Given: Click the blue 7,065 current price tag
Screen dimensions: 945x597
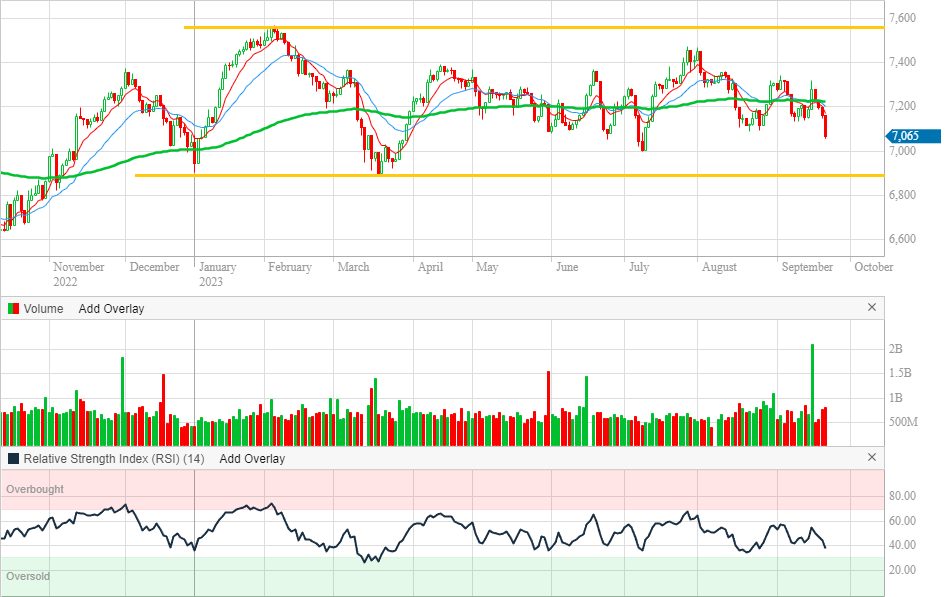Looking at the screenshot, I should 911,136.
